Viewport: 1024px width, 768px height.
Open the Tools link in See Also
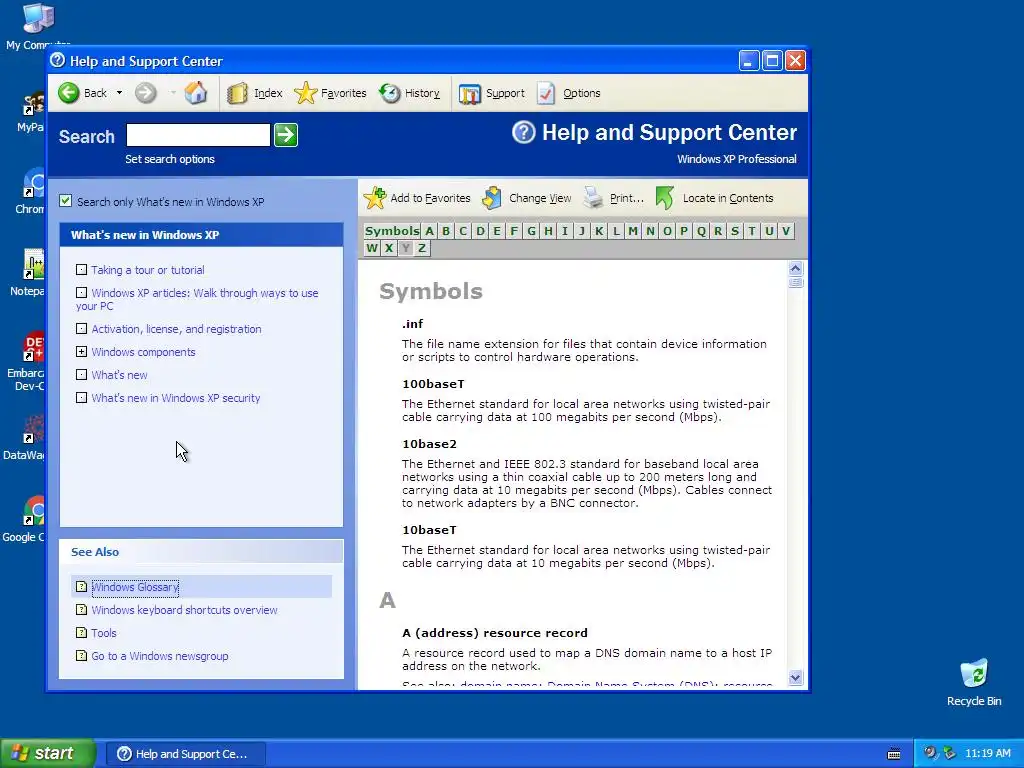coord(104,633)
